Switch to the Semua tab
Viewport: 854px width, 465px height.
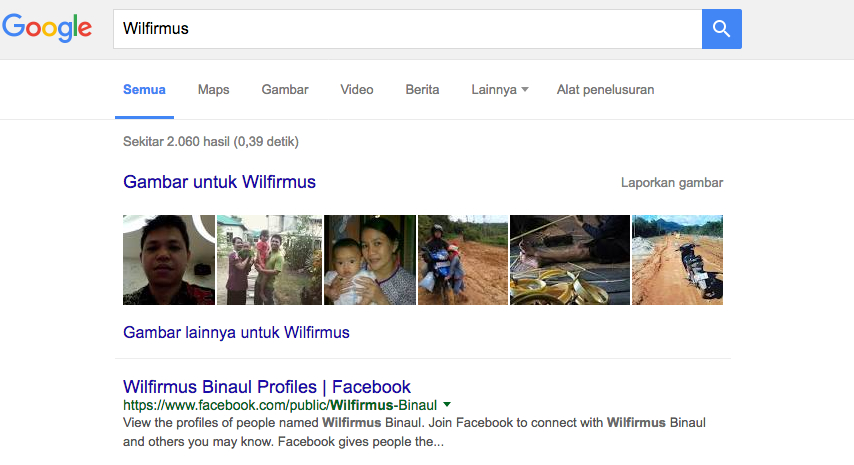pos(144,90)
